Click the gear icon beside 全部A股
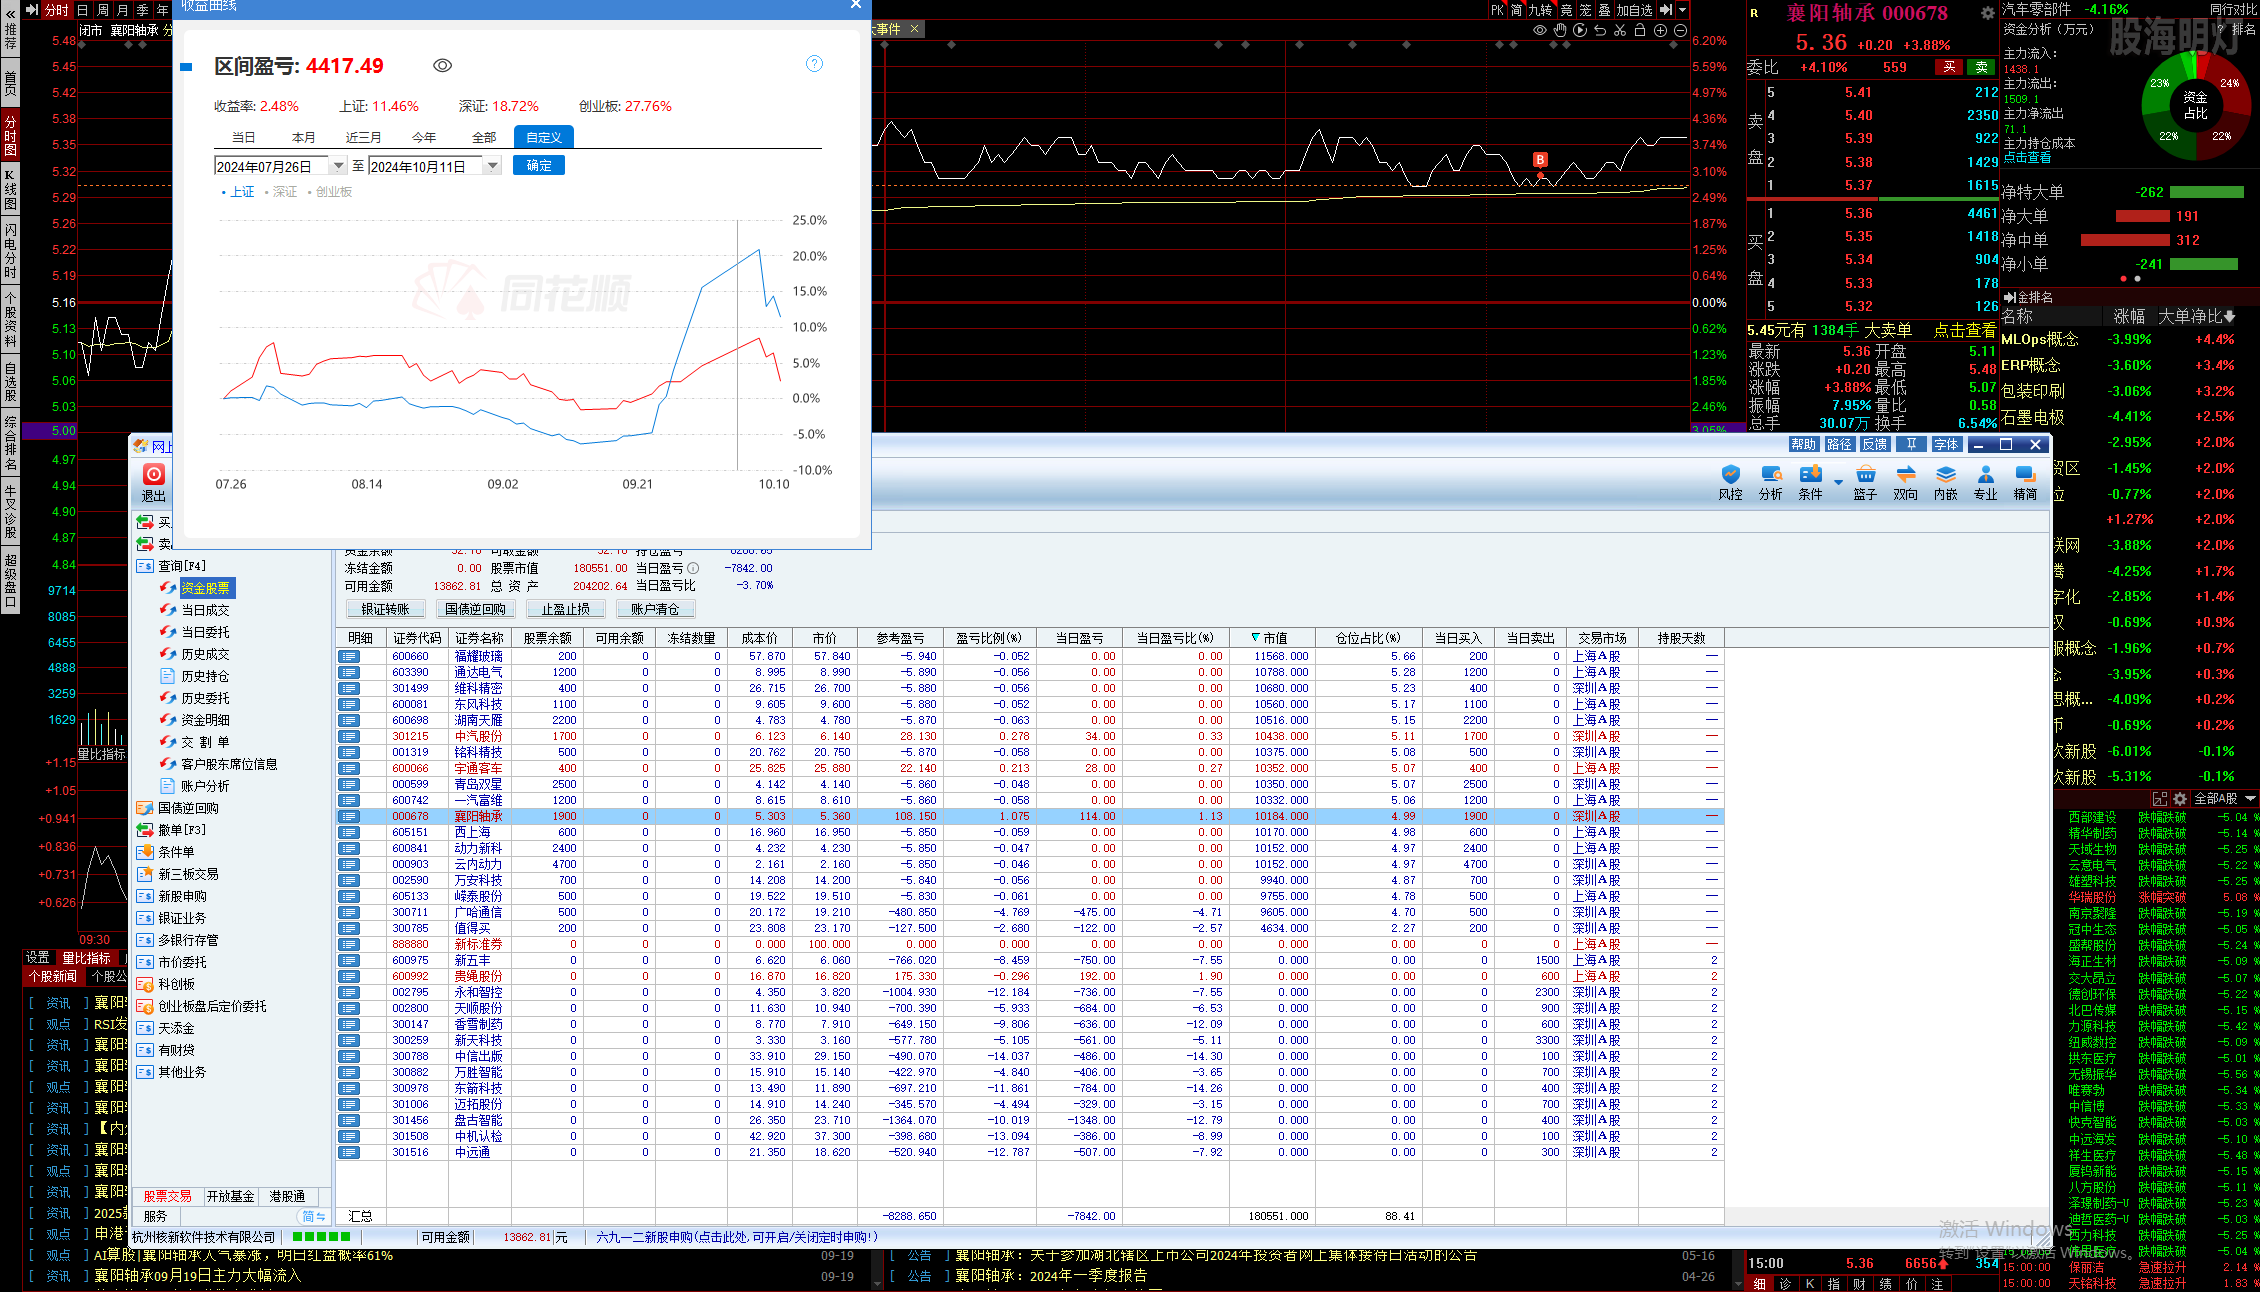Image resolution: width=2260 pixels, height=1292 pixels. tap(2181, 799)
